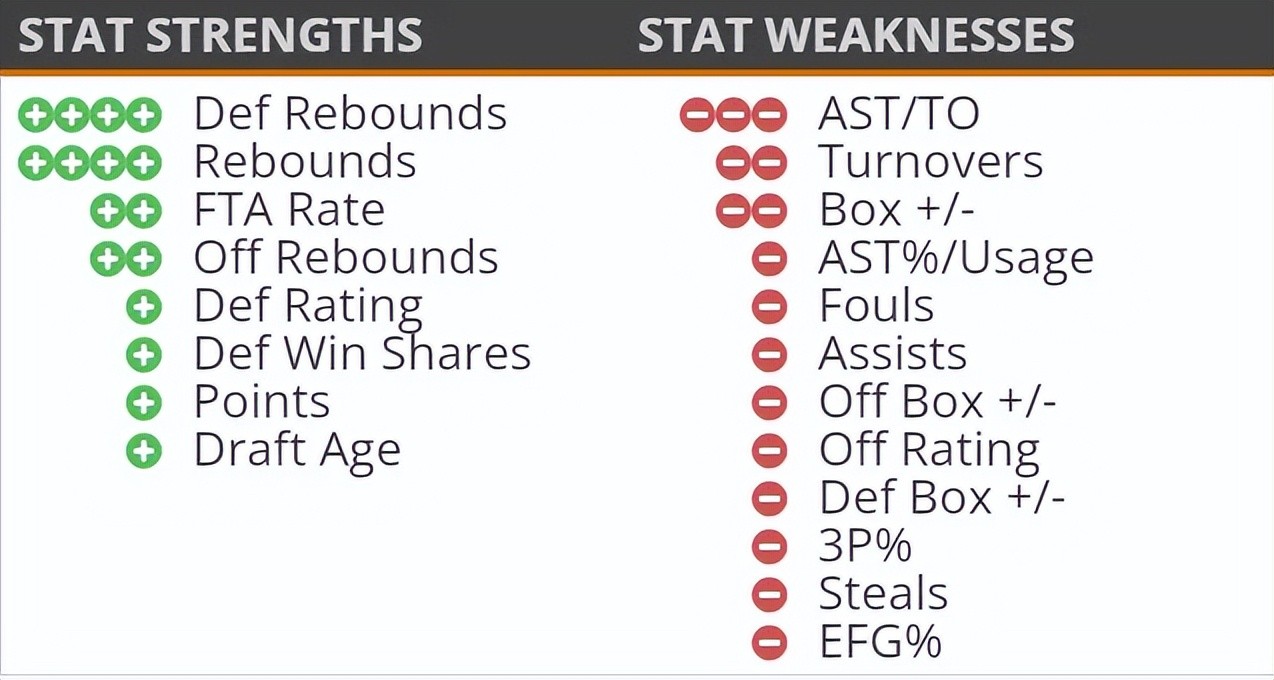Click the red minus icon beside Steals

click(769, 595)
